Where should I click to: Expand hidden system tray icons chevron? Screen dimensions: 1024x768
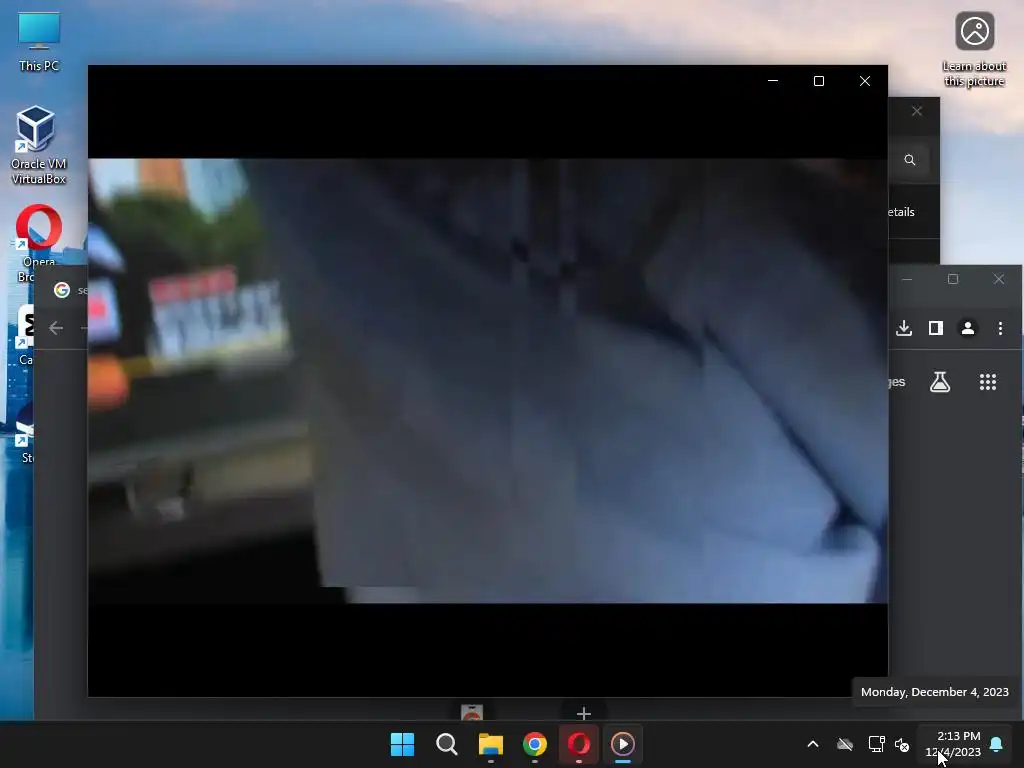[x=812, y=744]
